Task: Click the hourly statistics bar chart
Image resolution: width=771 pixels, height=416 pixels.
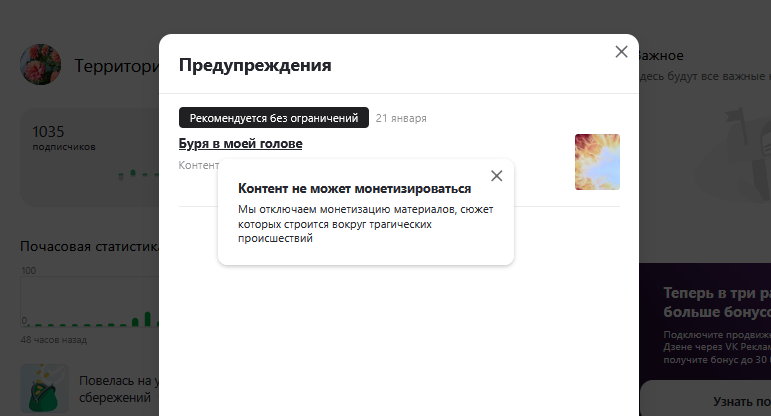Action: click(x=89, y=301)
